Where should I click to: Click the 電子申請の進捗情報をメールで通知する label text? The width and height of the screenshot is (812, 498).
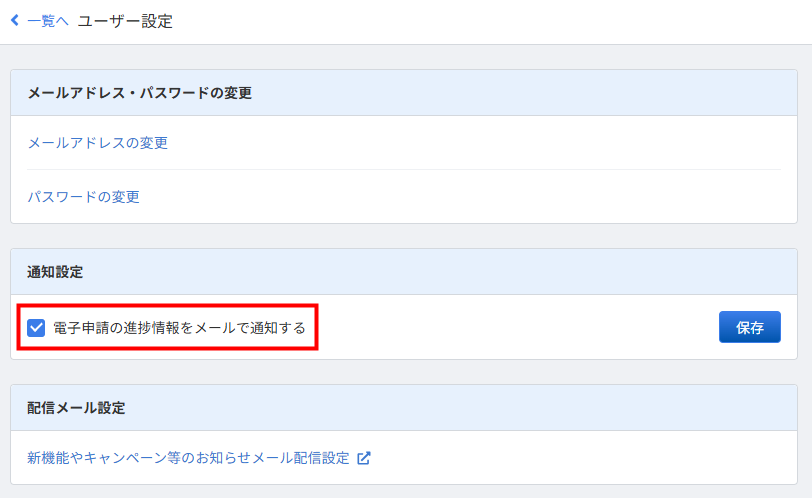click(x=179, y=327)
